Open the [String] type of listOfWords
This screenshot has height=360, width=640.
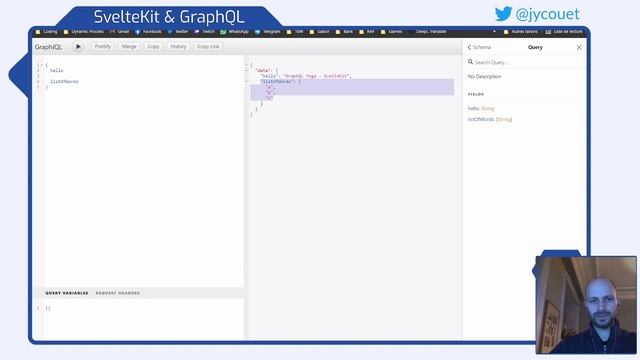click(504, 119)
